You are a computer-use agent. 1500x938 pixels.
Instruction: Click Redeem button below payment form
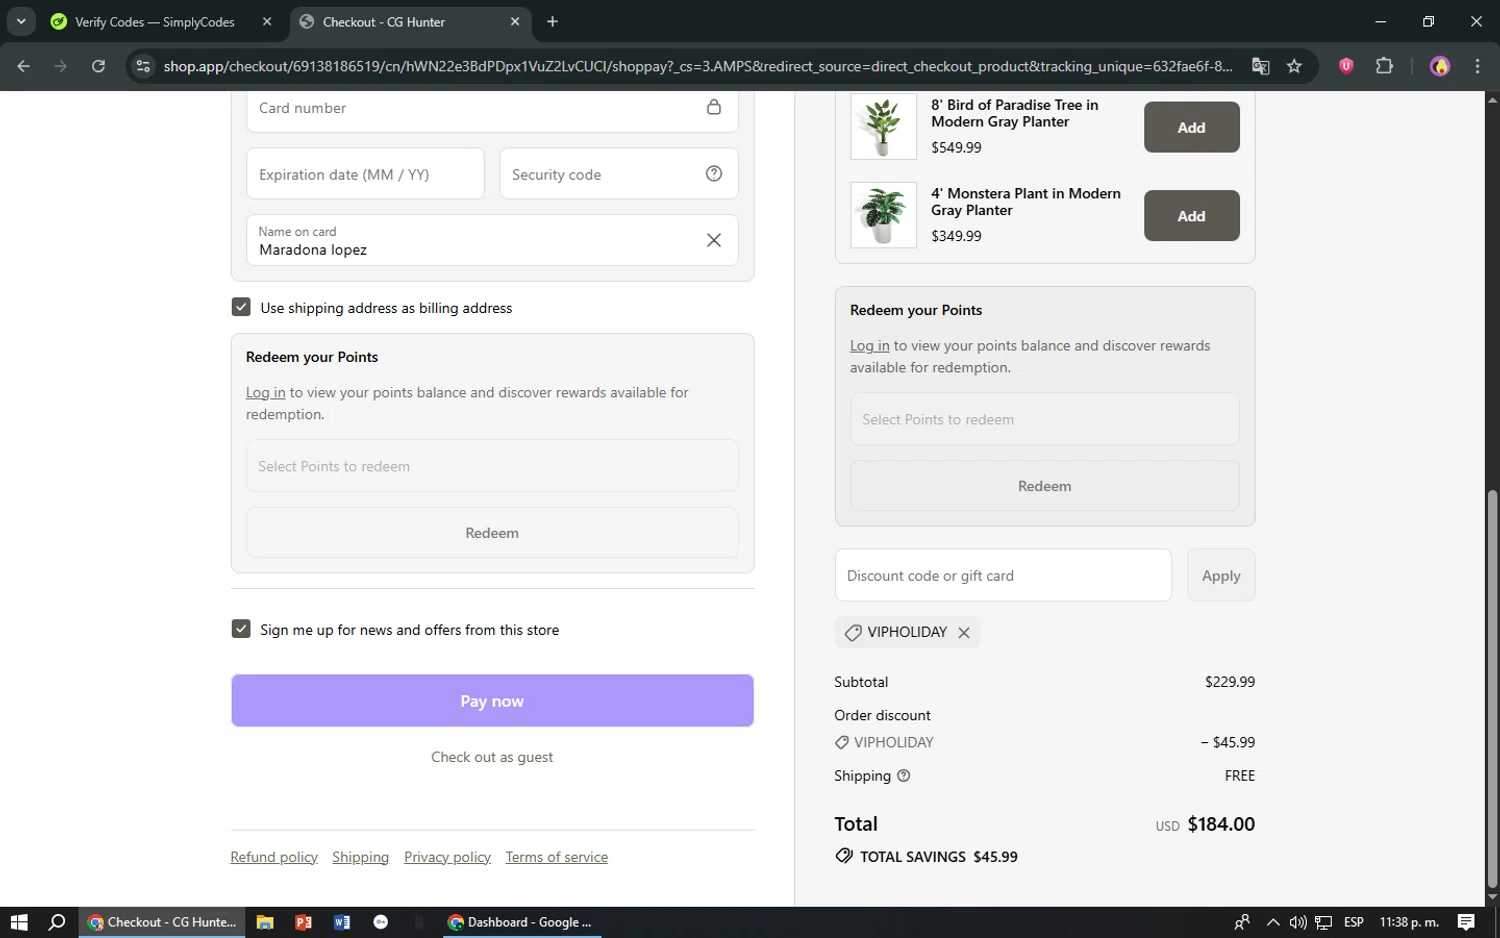point(492,533)
